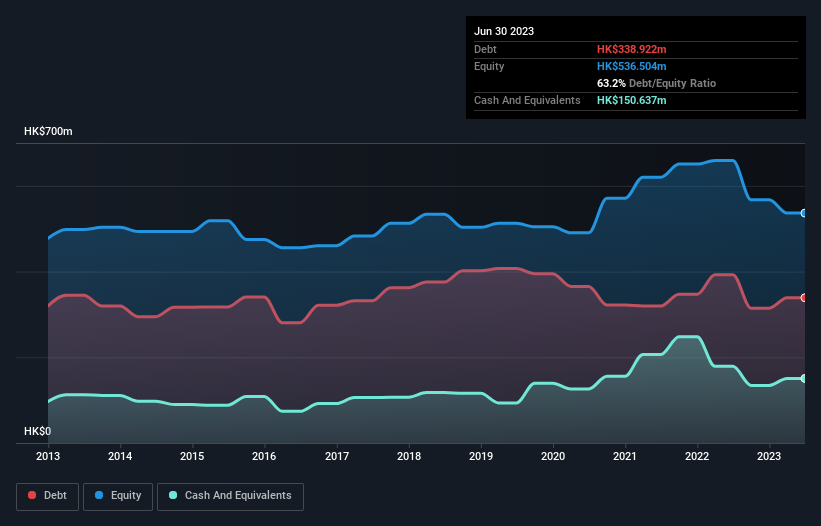
Task: Click the Debt endpoint marker on chart
Action: [804, 298]
